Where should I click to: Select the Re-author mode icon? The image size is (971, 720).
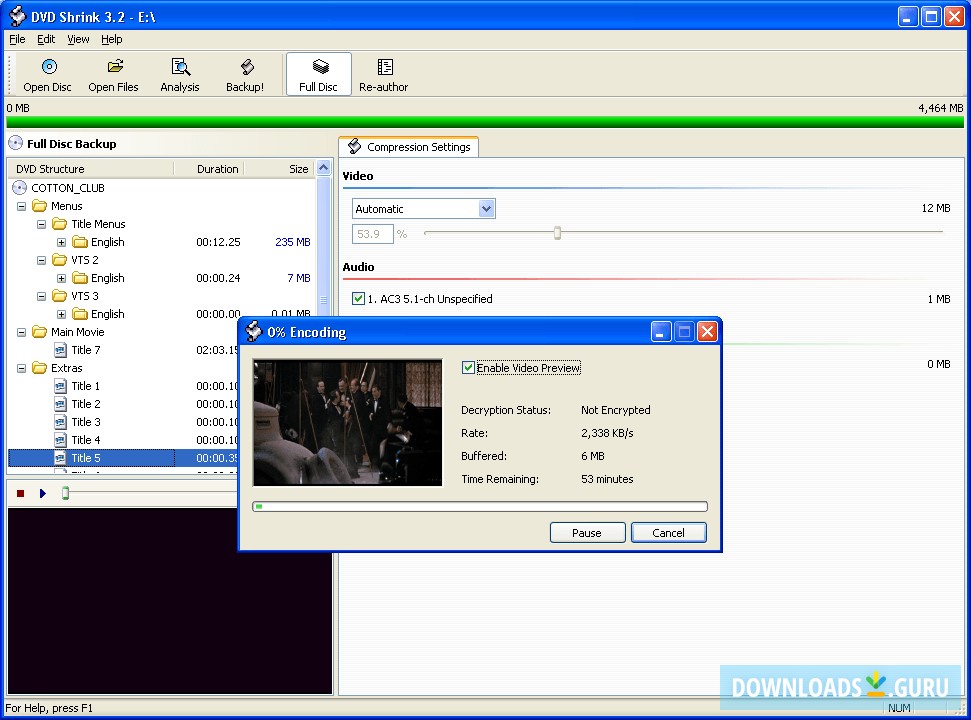click(x=383, y=70)
